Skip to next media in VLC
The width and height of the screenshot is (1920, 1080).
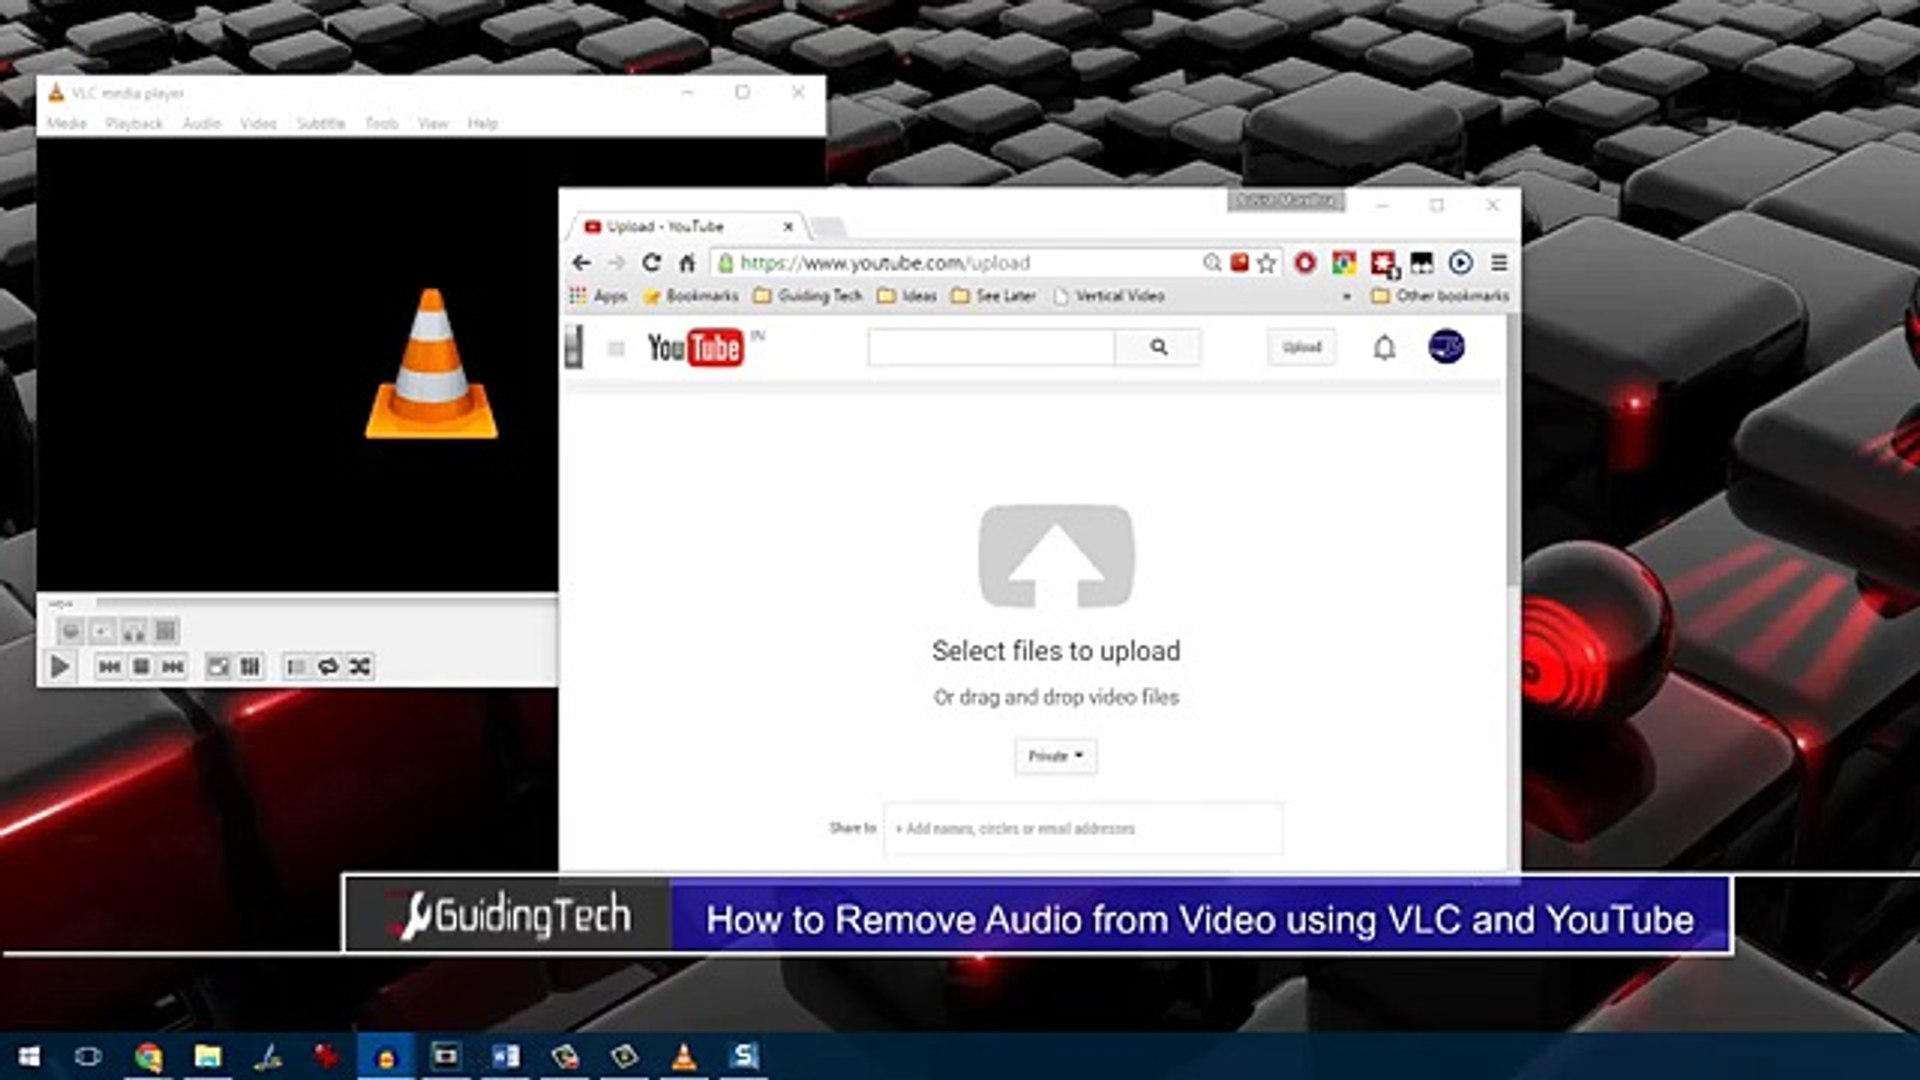(173, 666)
